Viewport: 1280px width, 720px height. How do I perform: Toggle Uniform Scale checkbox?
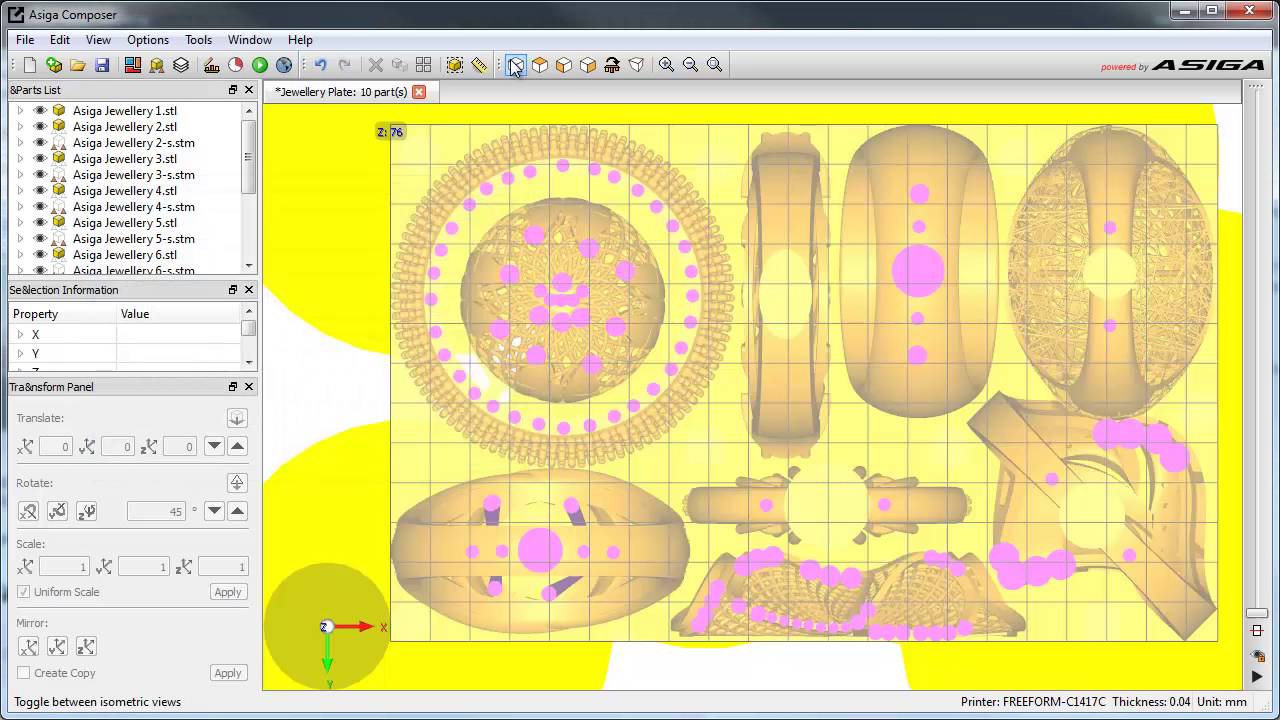24,592
